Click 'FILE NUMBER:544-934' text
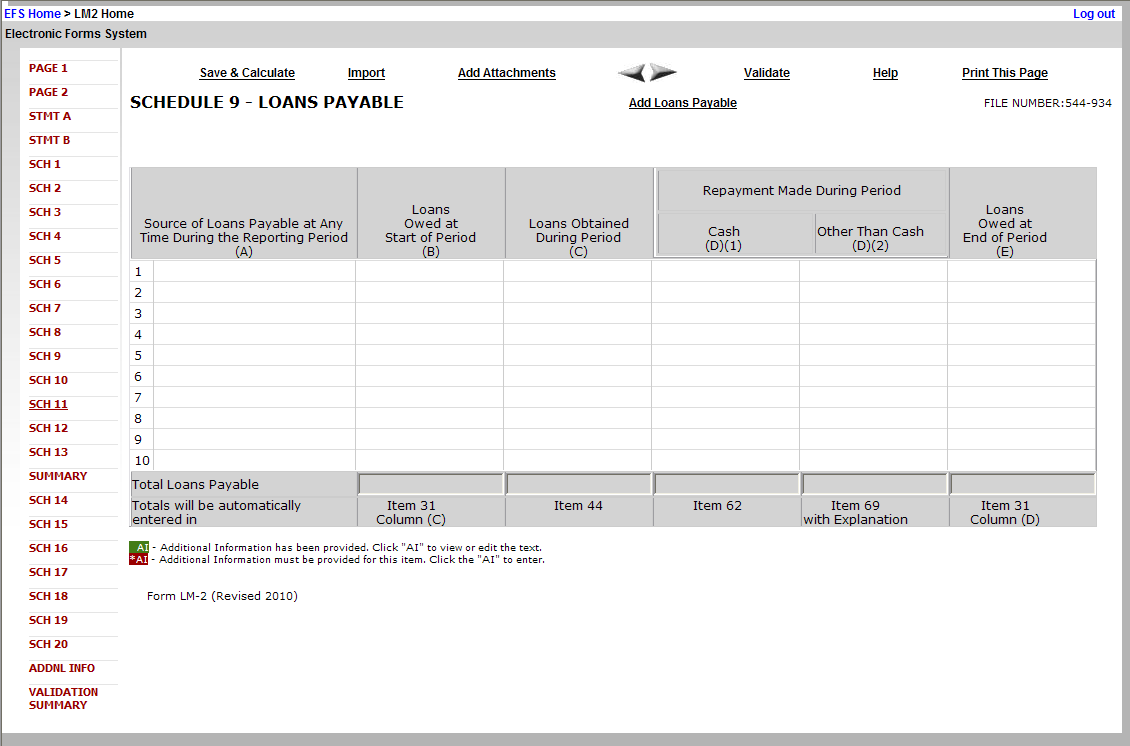This screenshot has width=1130, height=746. click(1047, 103)
